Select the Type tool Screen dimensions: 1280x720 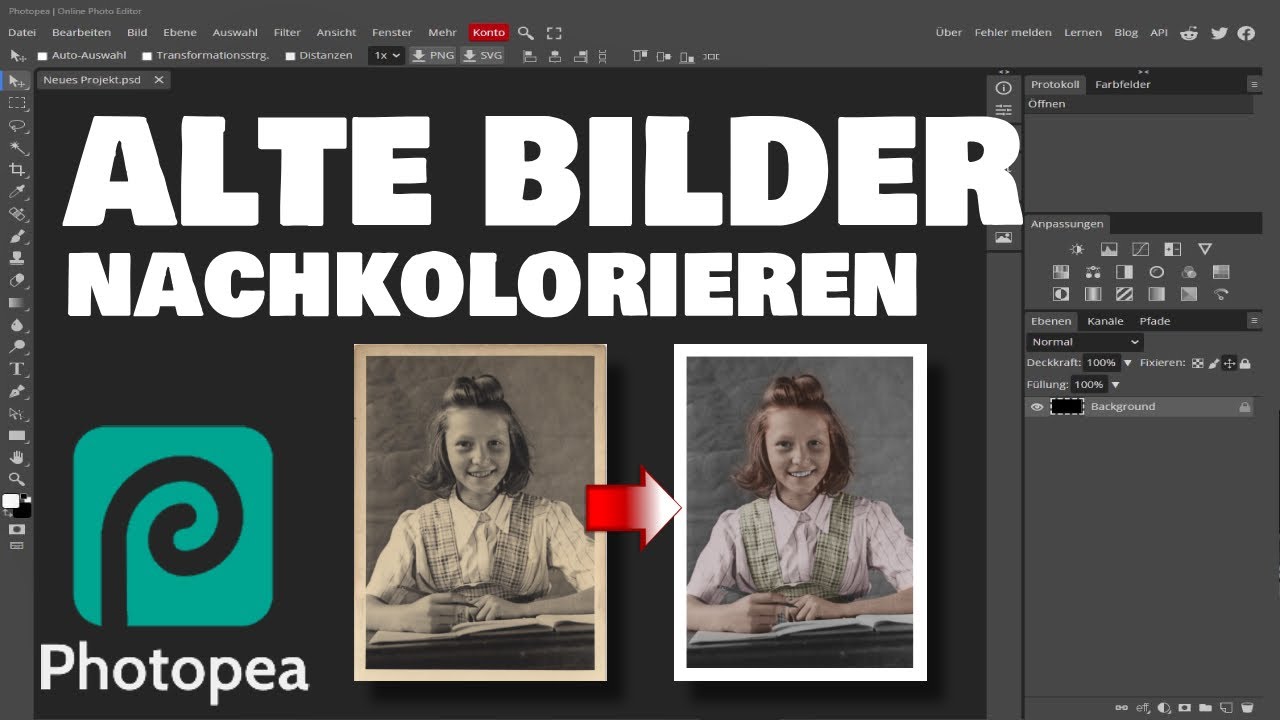tap(17, 368)
